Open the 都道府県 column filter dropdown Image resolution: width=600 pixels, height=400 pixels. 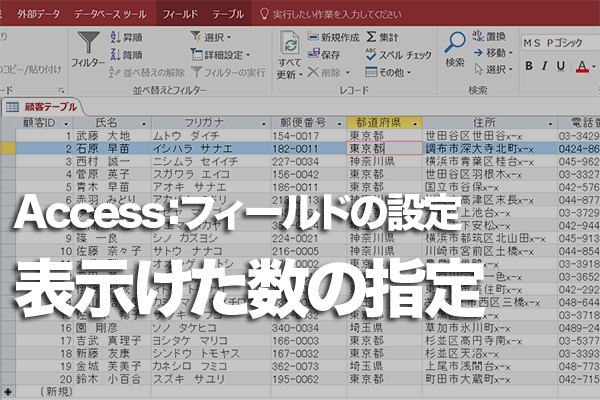[x=415, y=124]
